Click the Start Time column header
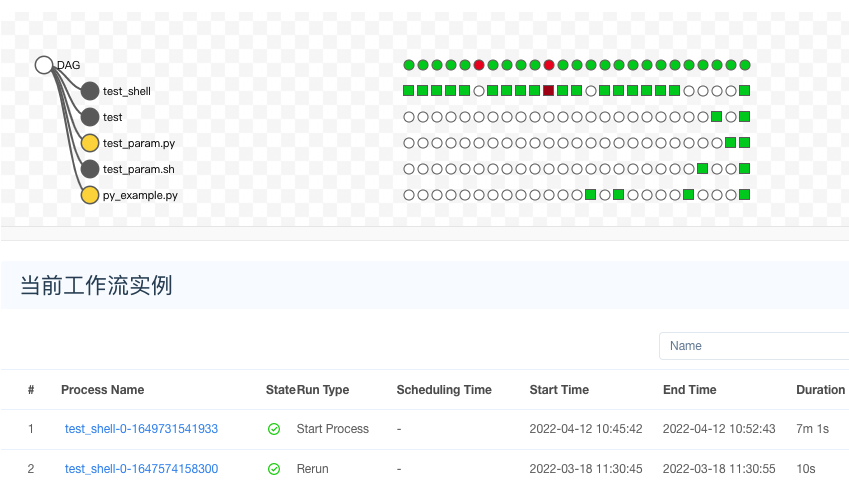849x489 pixels. 559,390
